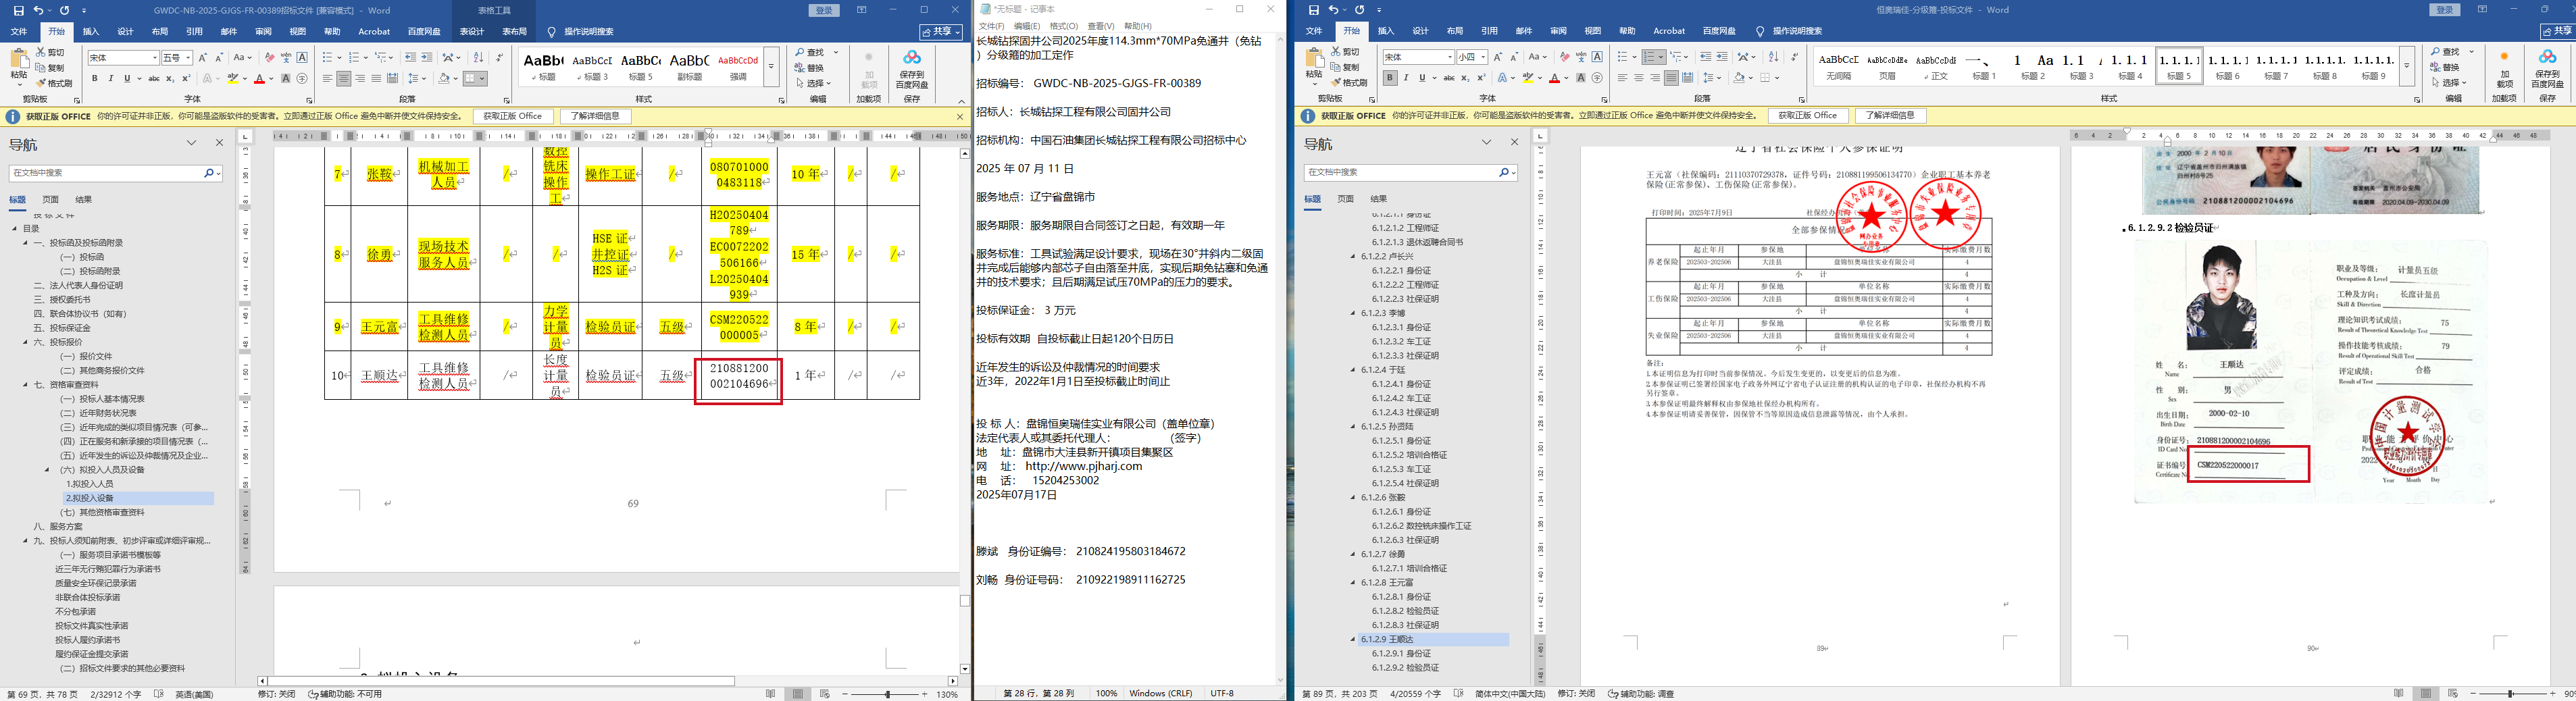Switch to 结果 tab in right navigation pane

pos(1379,199)
